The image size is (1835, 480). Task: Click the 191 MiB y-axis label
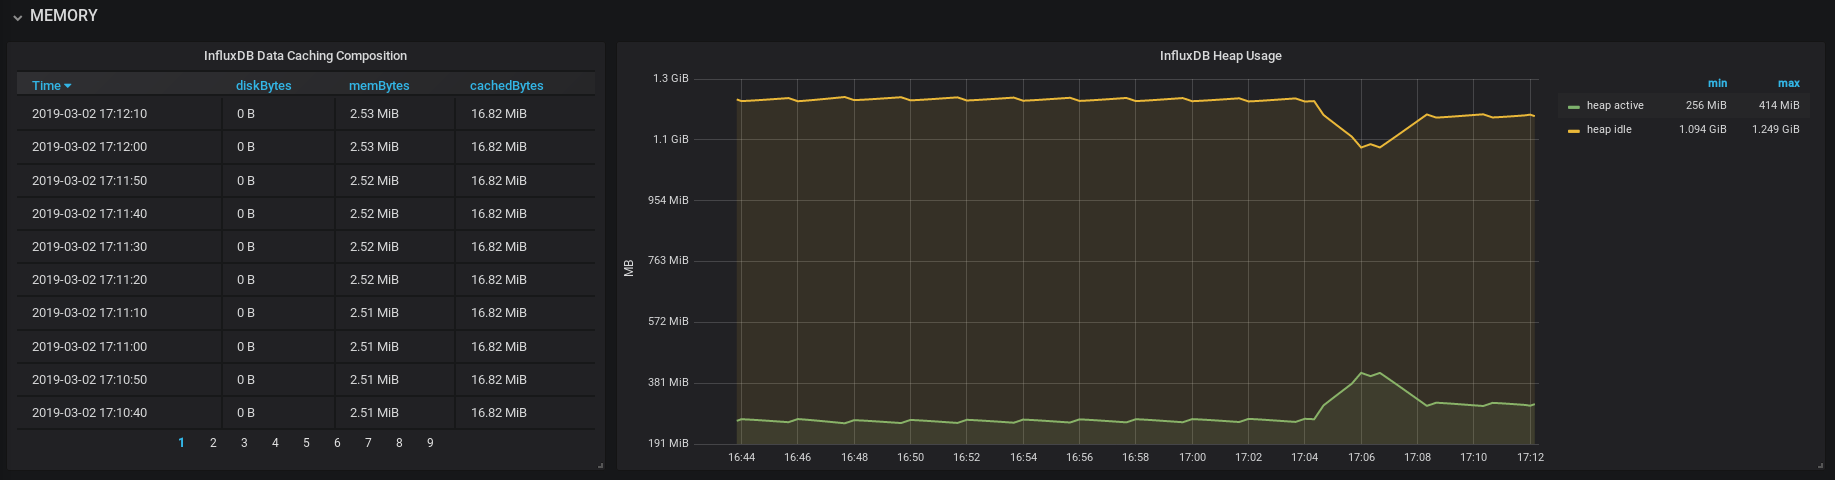pyautogui.click(x=668, y=444)
